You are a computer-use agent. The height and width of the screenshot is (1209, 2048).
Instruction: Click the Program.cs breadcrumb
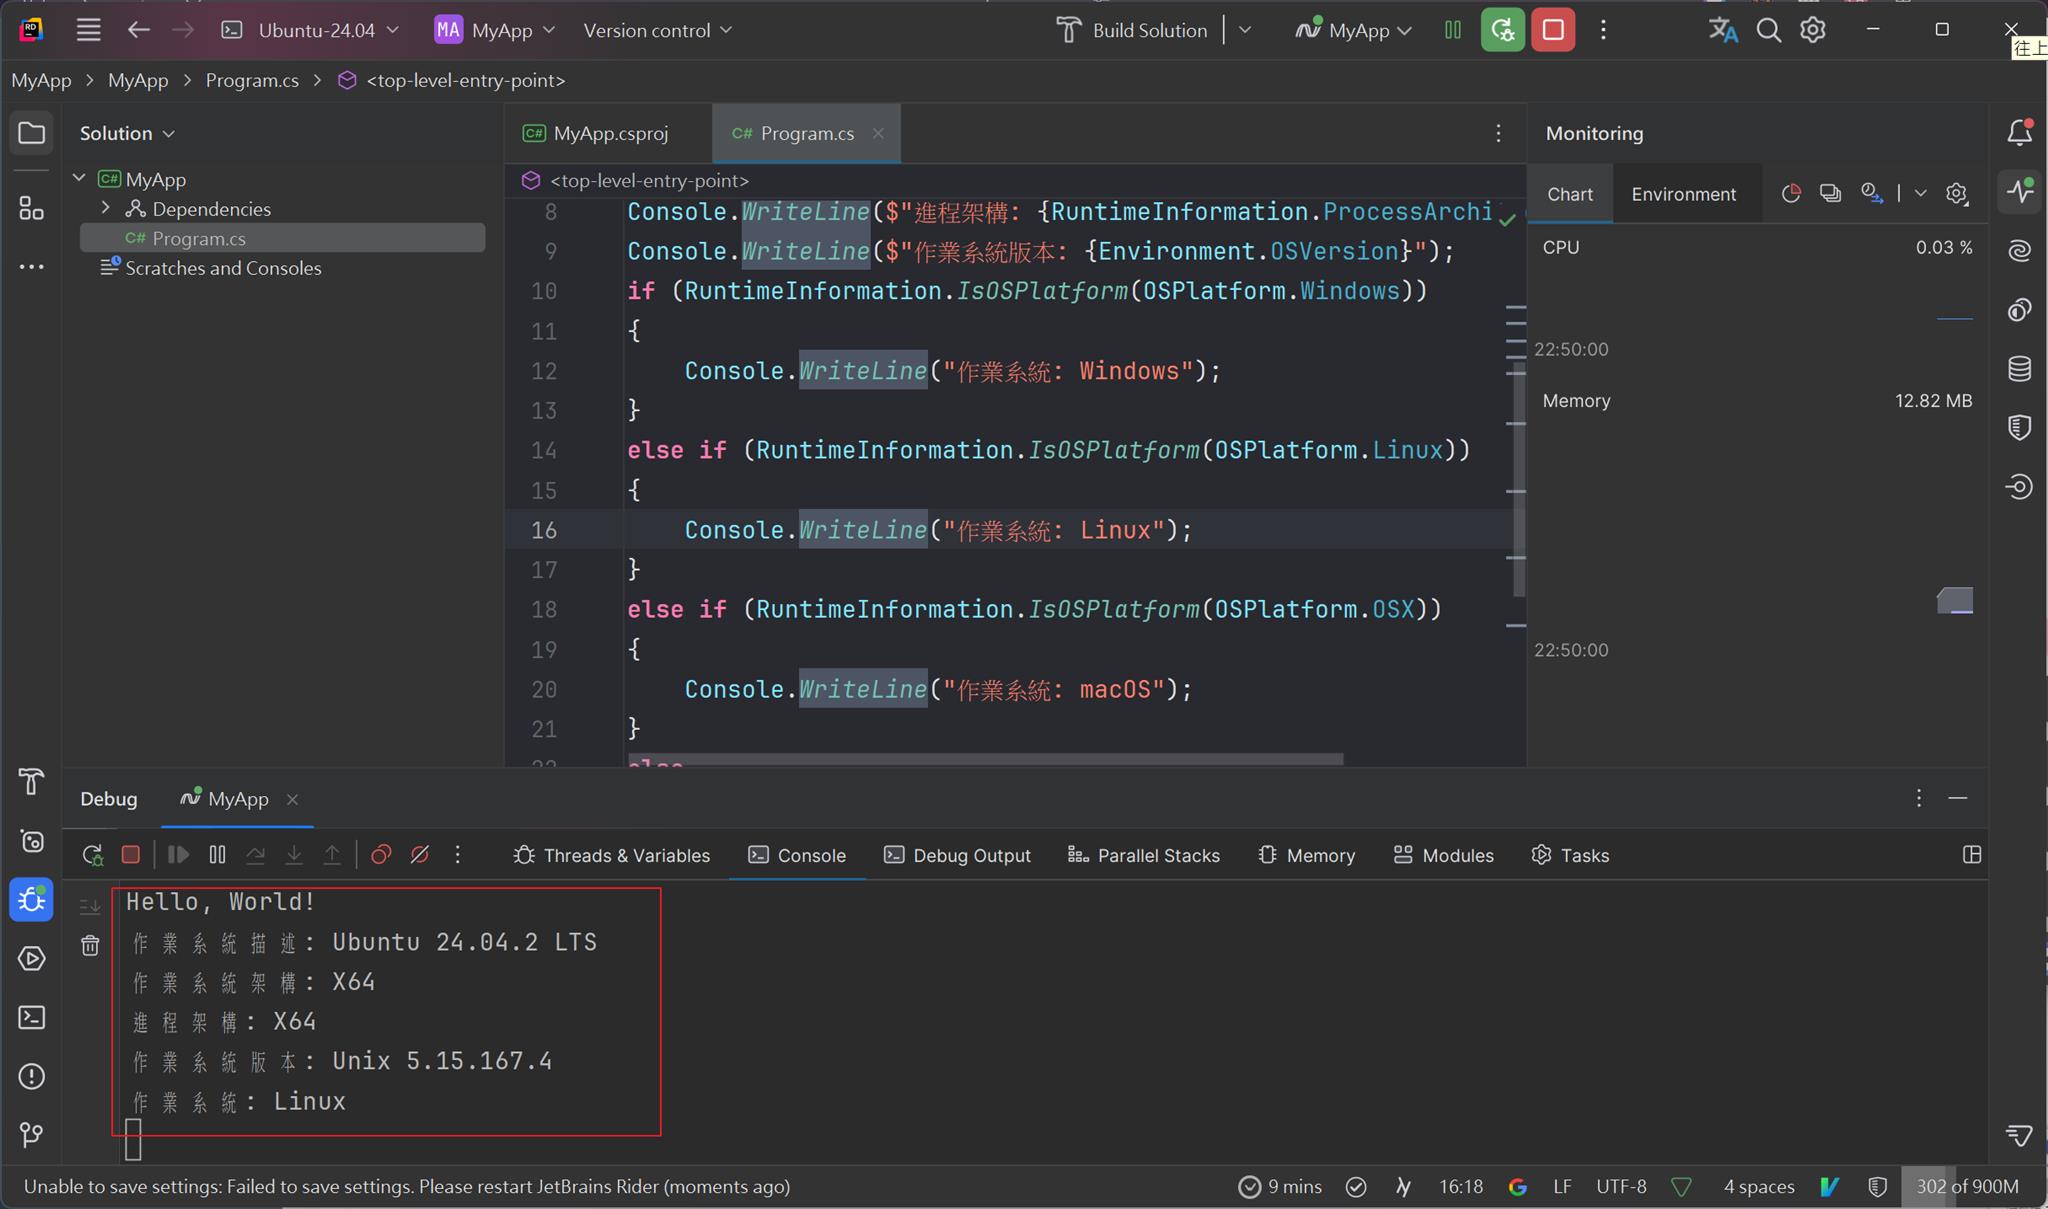252,80
